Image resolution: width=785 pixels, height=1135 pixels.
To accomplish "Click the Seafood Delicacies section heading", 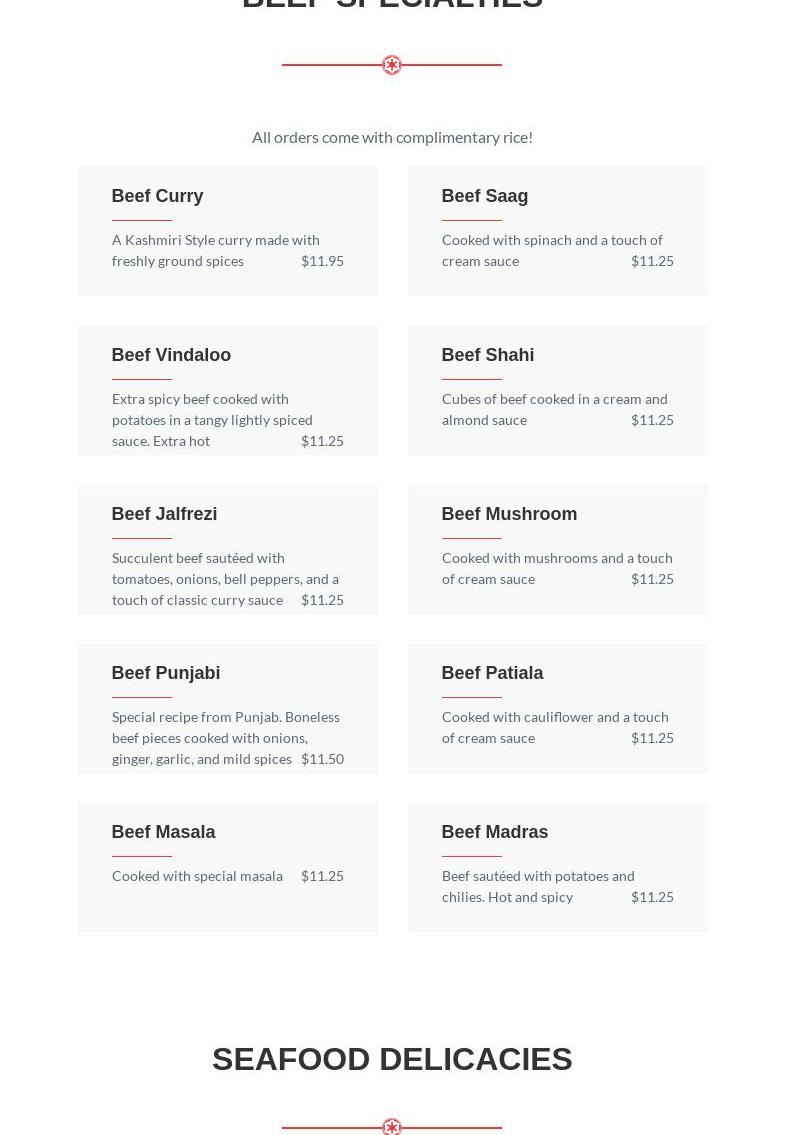I will click(x=392, y=1059).
